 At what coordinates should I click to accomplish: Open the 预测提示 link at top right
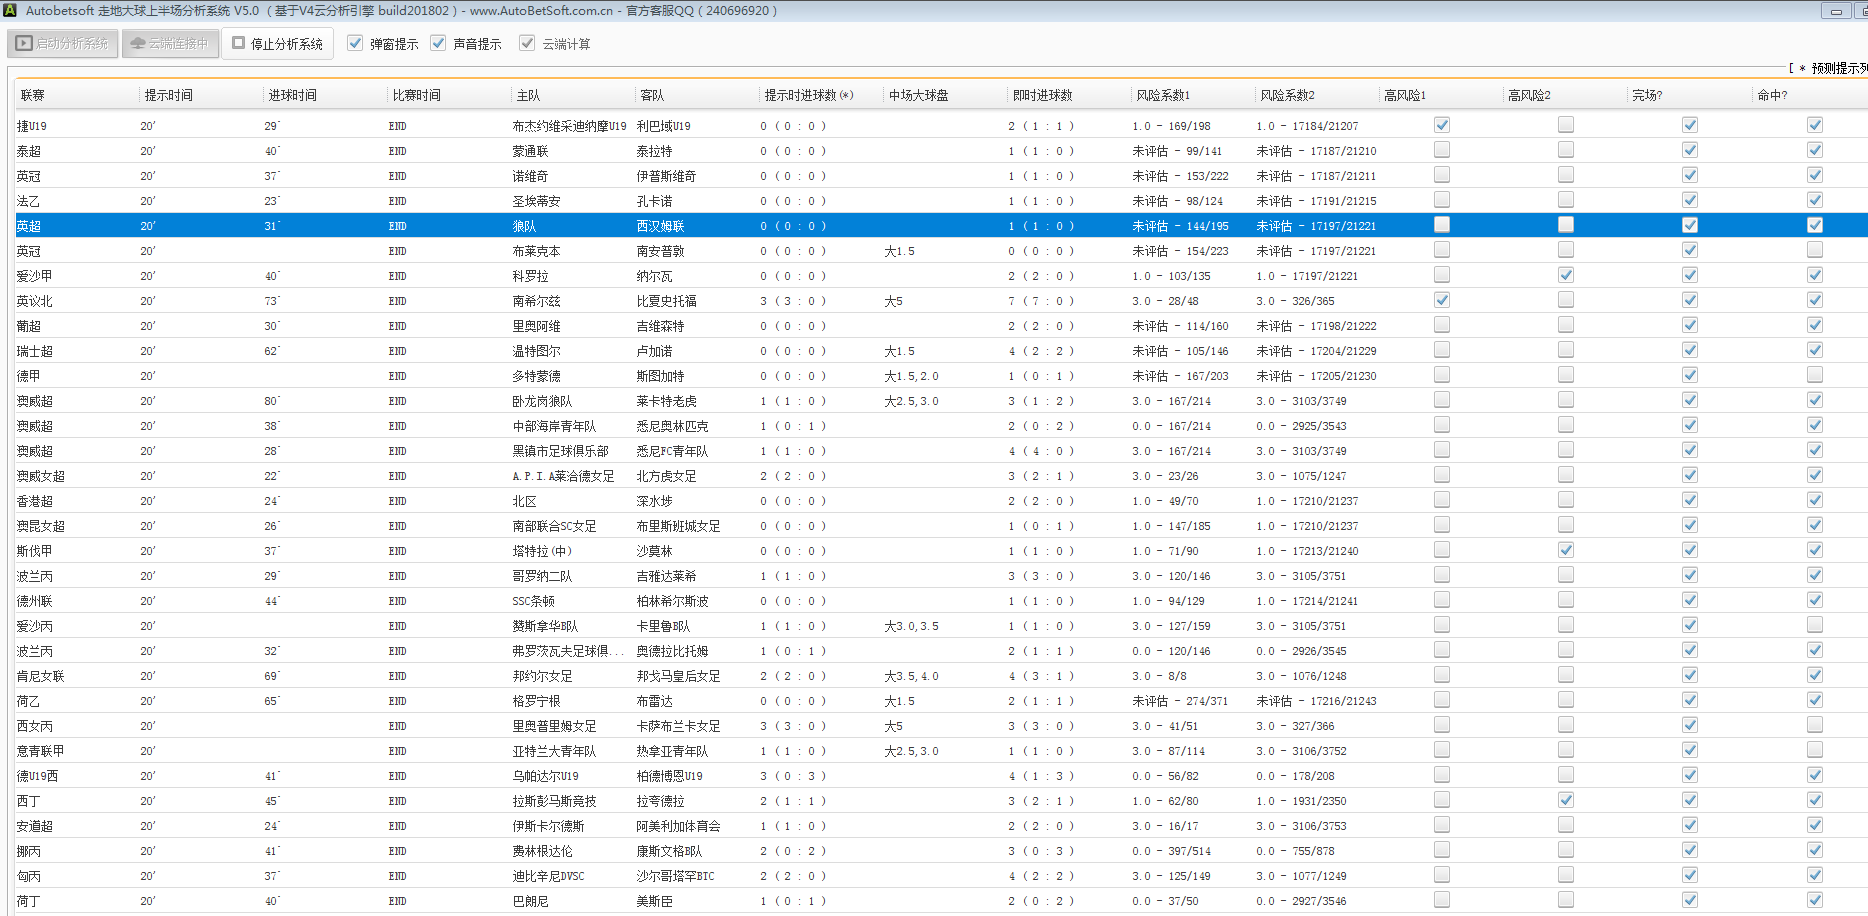coord(1838,68)
